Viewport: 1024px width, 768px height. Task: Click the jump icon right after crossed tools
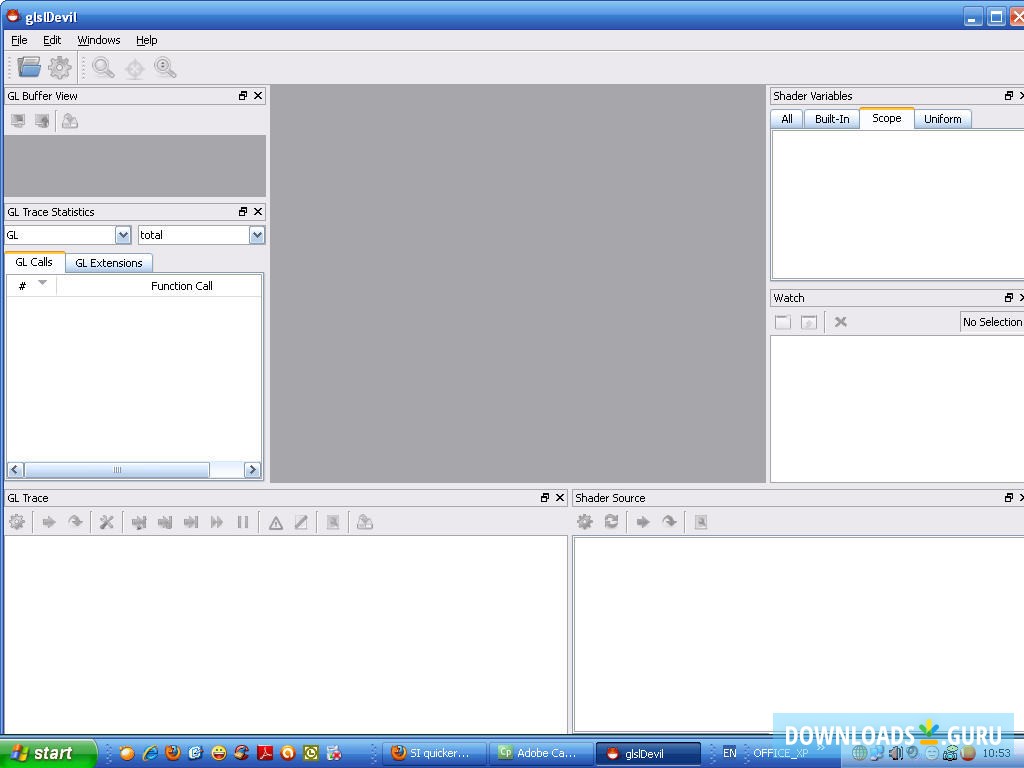[x=138, y=522]
